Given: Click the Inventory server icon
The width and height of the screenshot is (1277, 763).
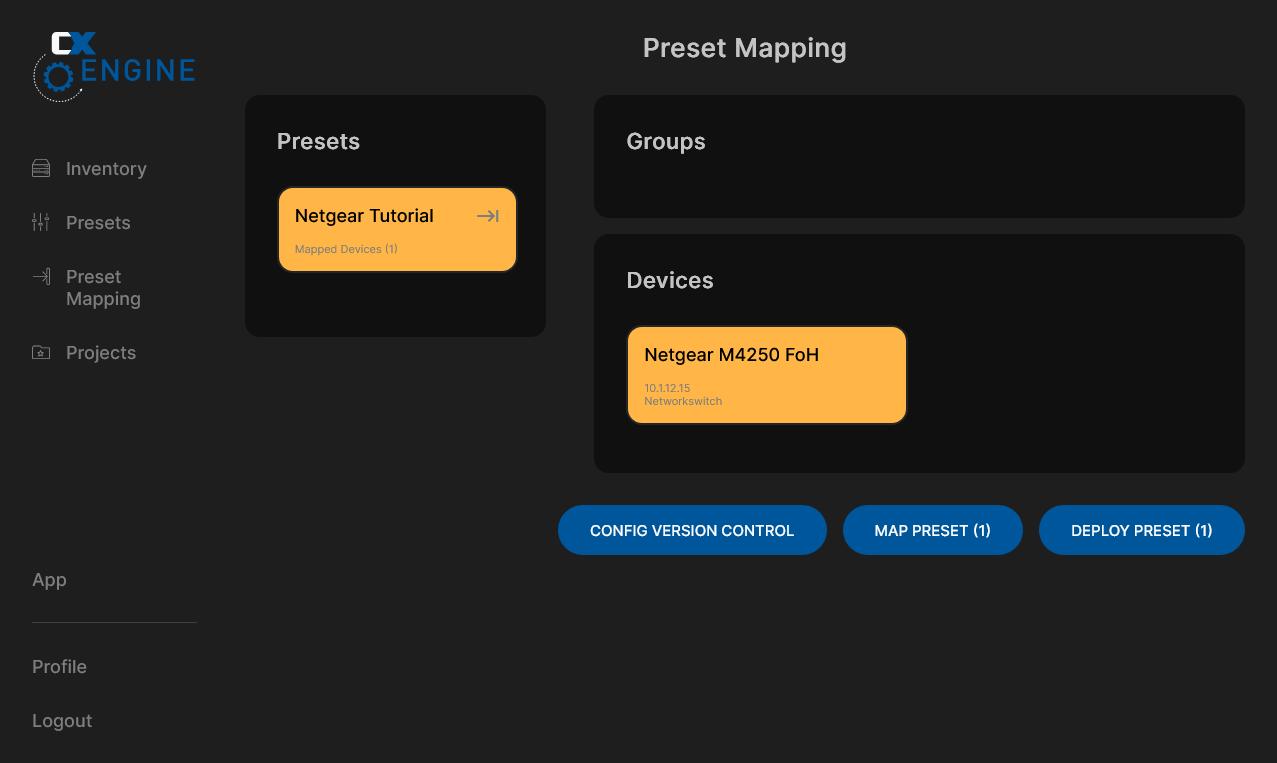Looking at the screenshot, I should tap(41, 168).
